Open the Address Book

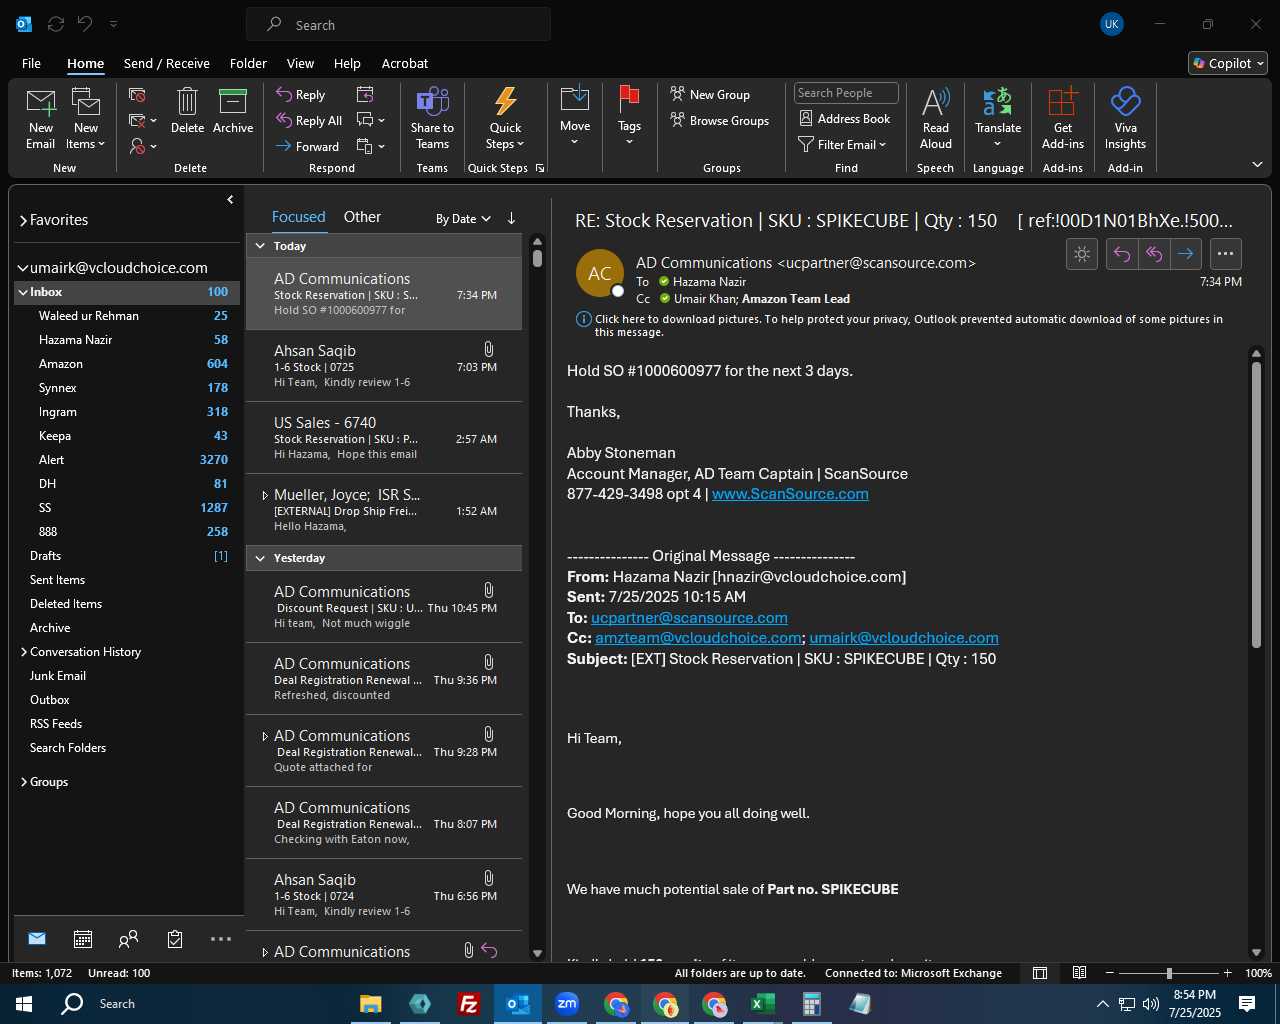pos(844,118)
